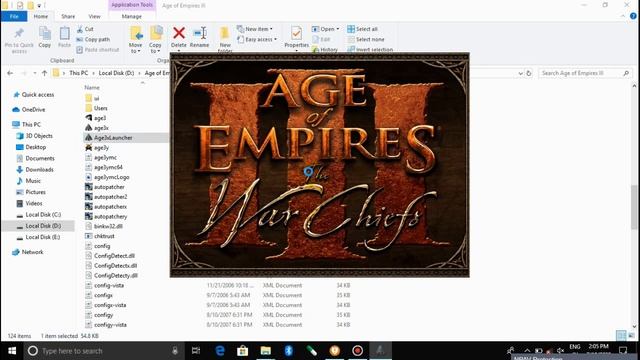Viewport: 640px width, 360px height.
Task: Click This PC in the address bar
Action: [78, 73]
